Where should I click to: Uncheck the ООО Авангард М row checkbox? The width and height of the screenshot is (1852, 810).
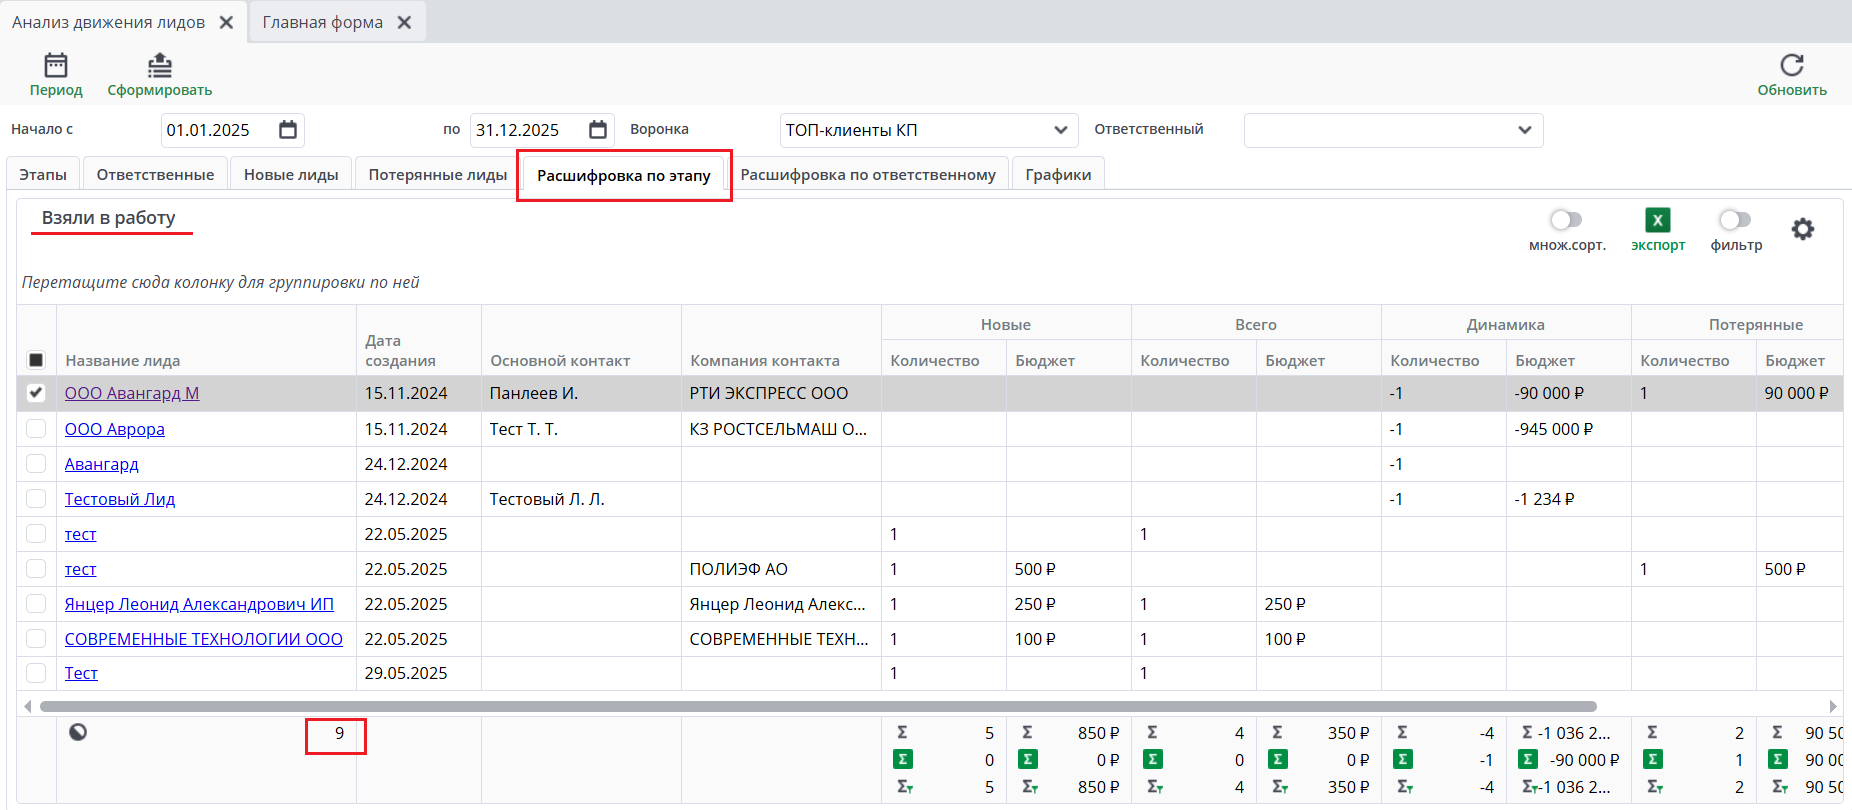(36, 393)
